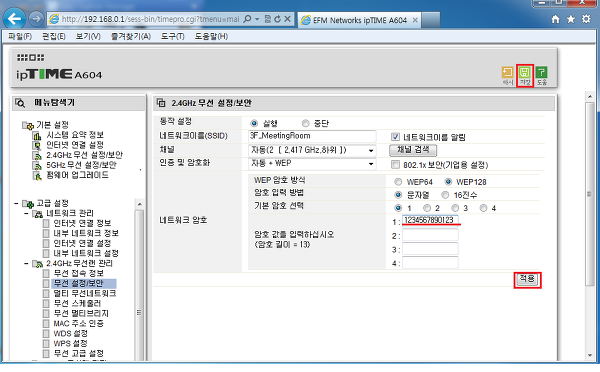Click the key 1 password input field
Screen dimensions: 600x372
coord(430,220)
